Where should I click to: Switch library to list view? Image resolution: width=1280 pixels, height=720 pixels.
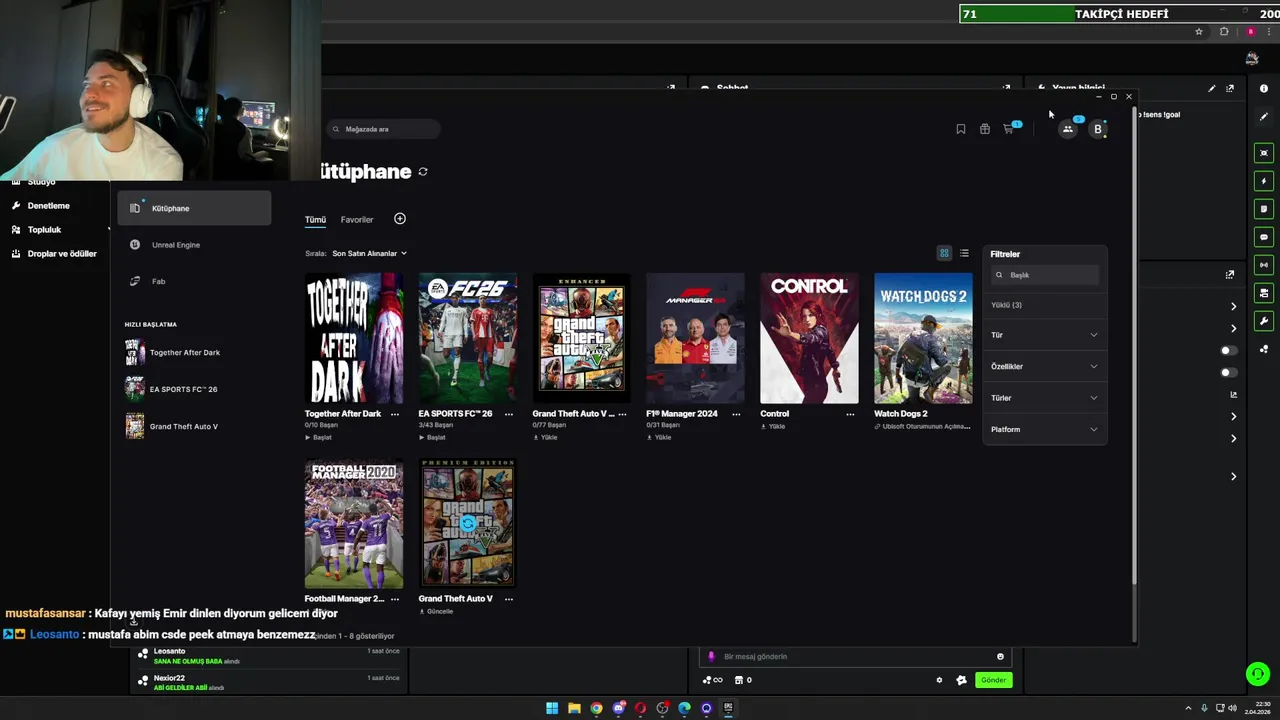click(964, 253)
